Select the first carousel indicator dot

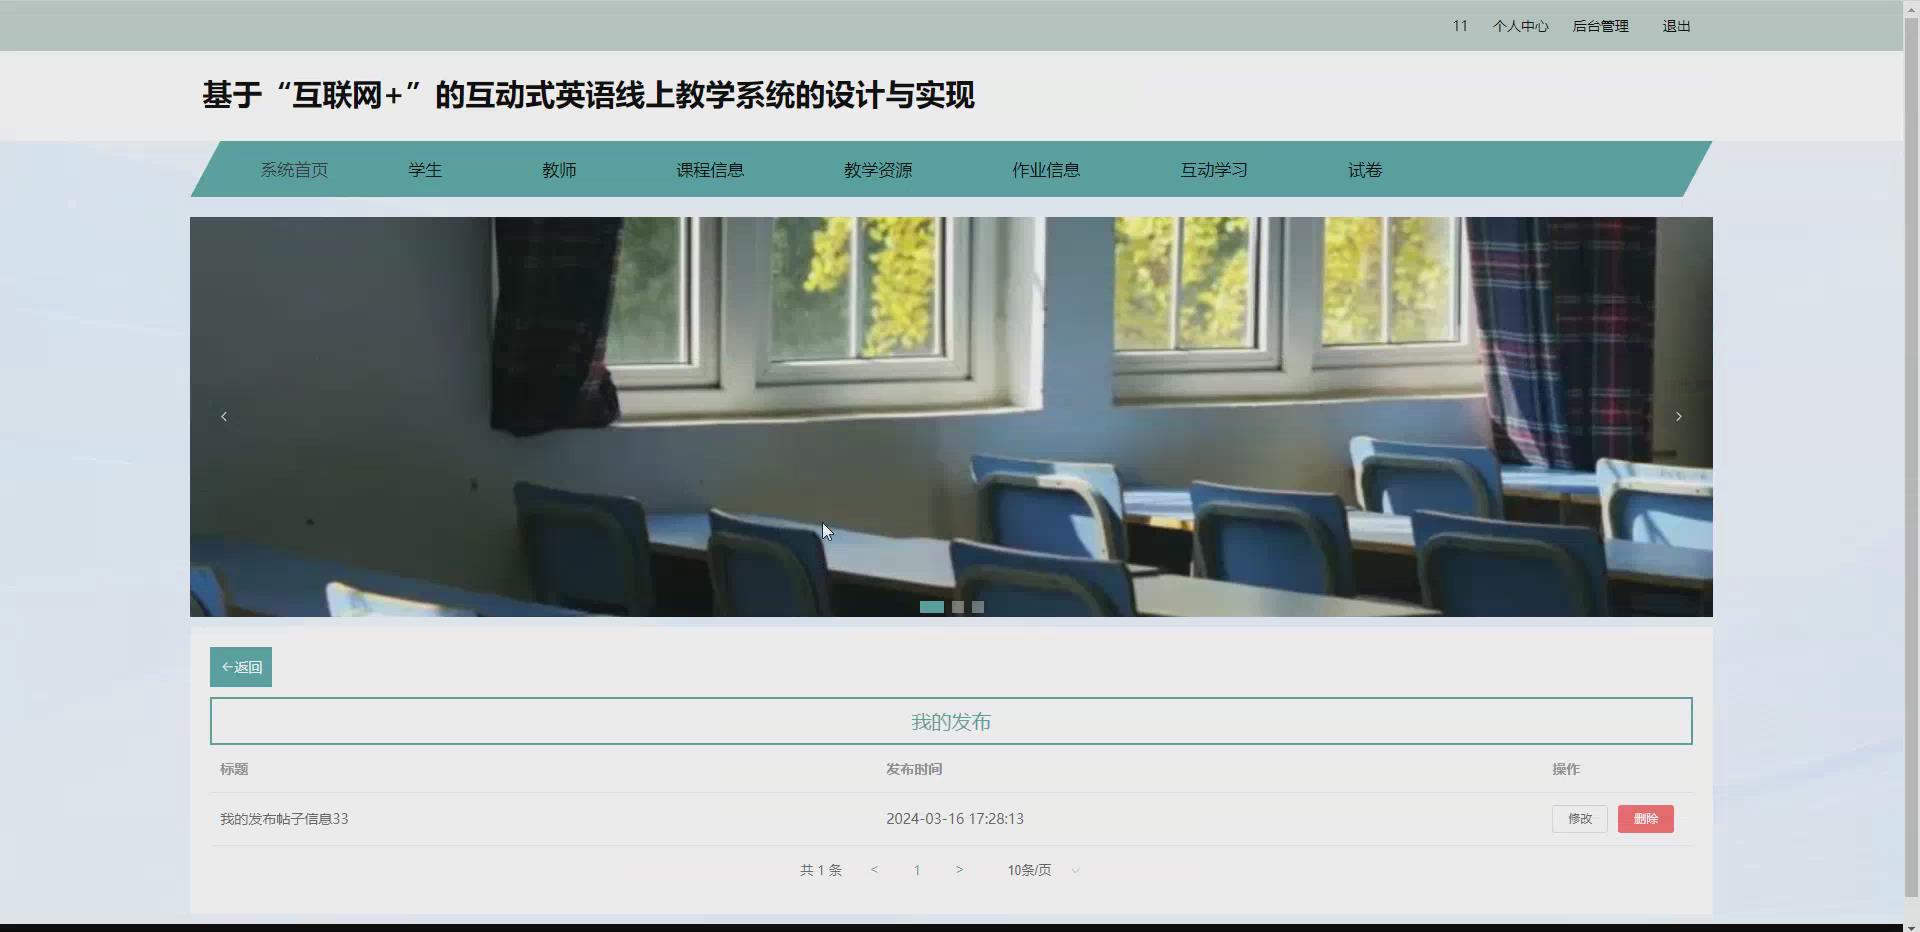(932, 607)
